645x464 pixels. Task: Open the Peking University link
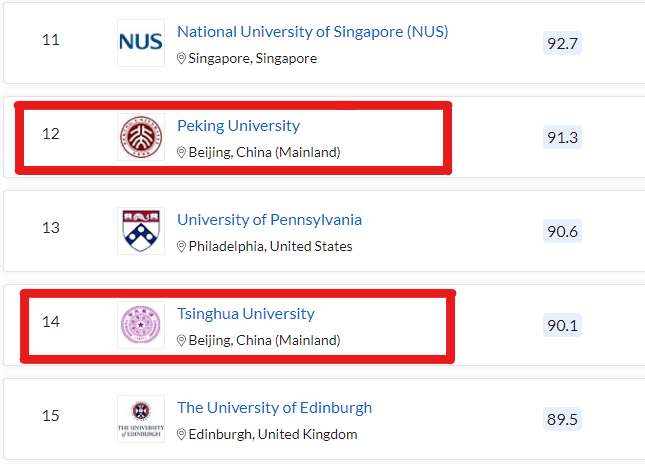click(238, 126)
